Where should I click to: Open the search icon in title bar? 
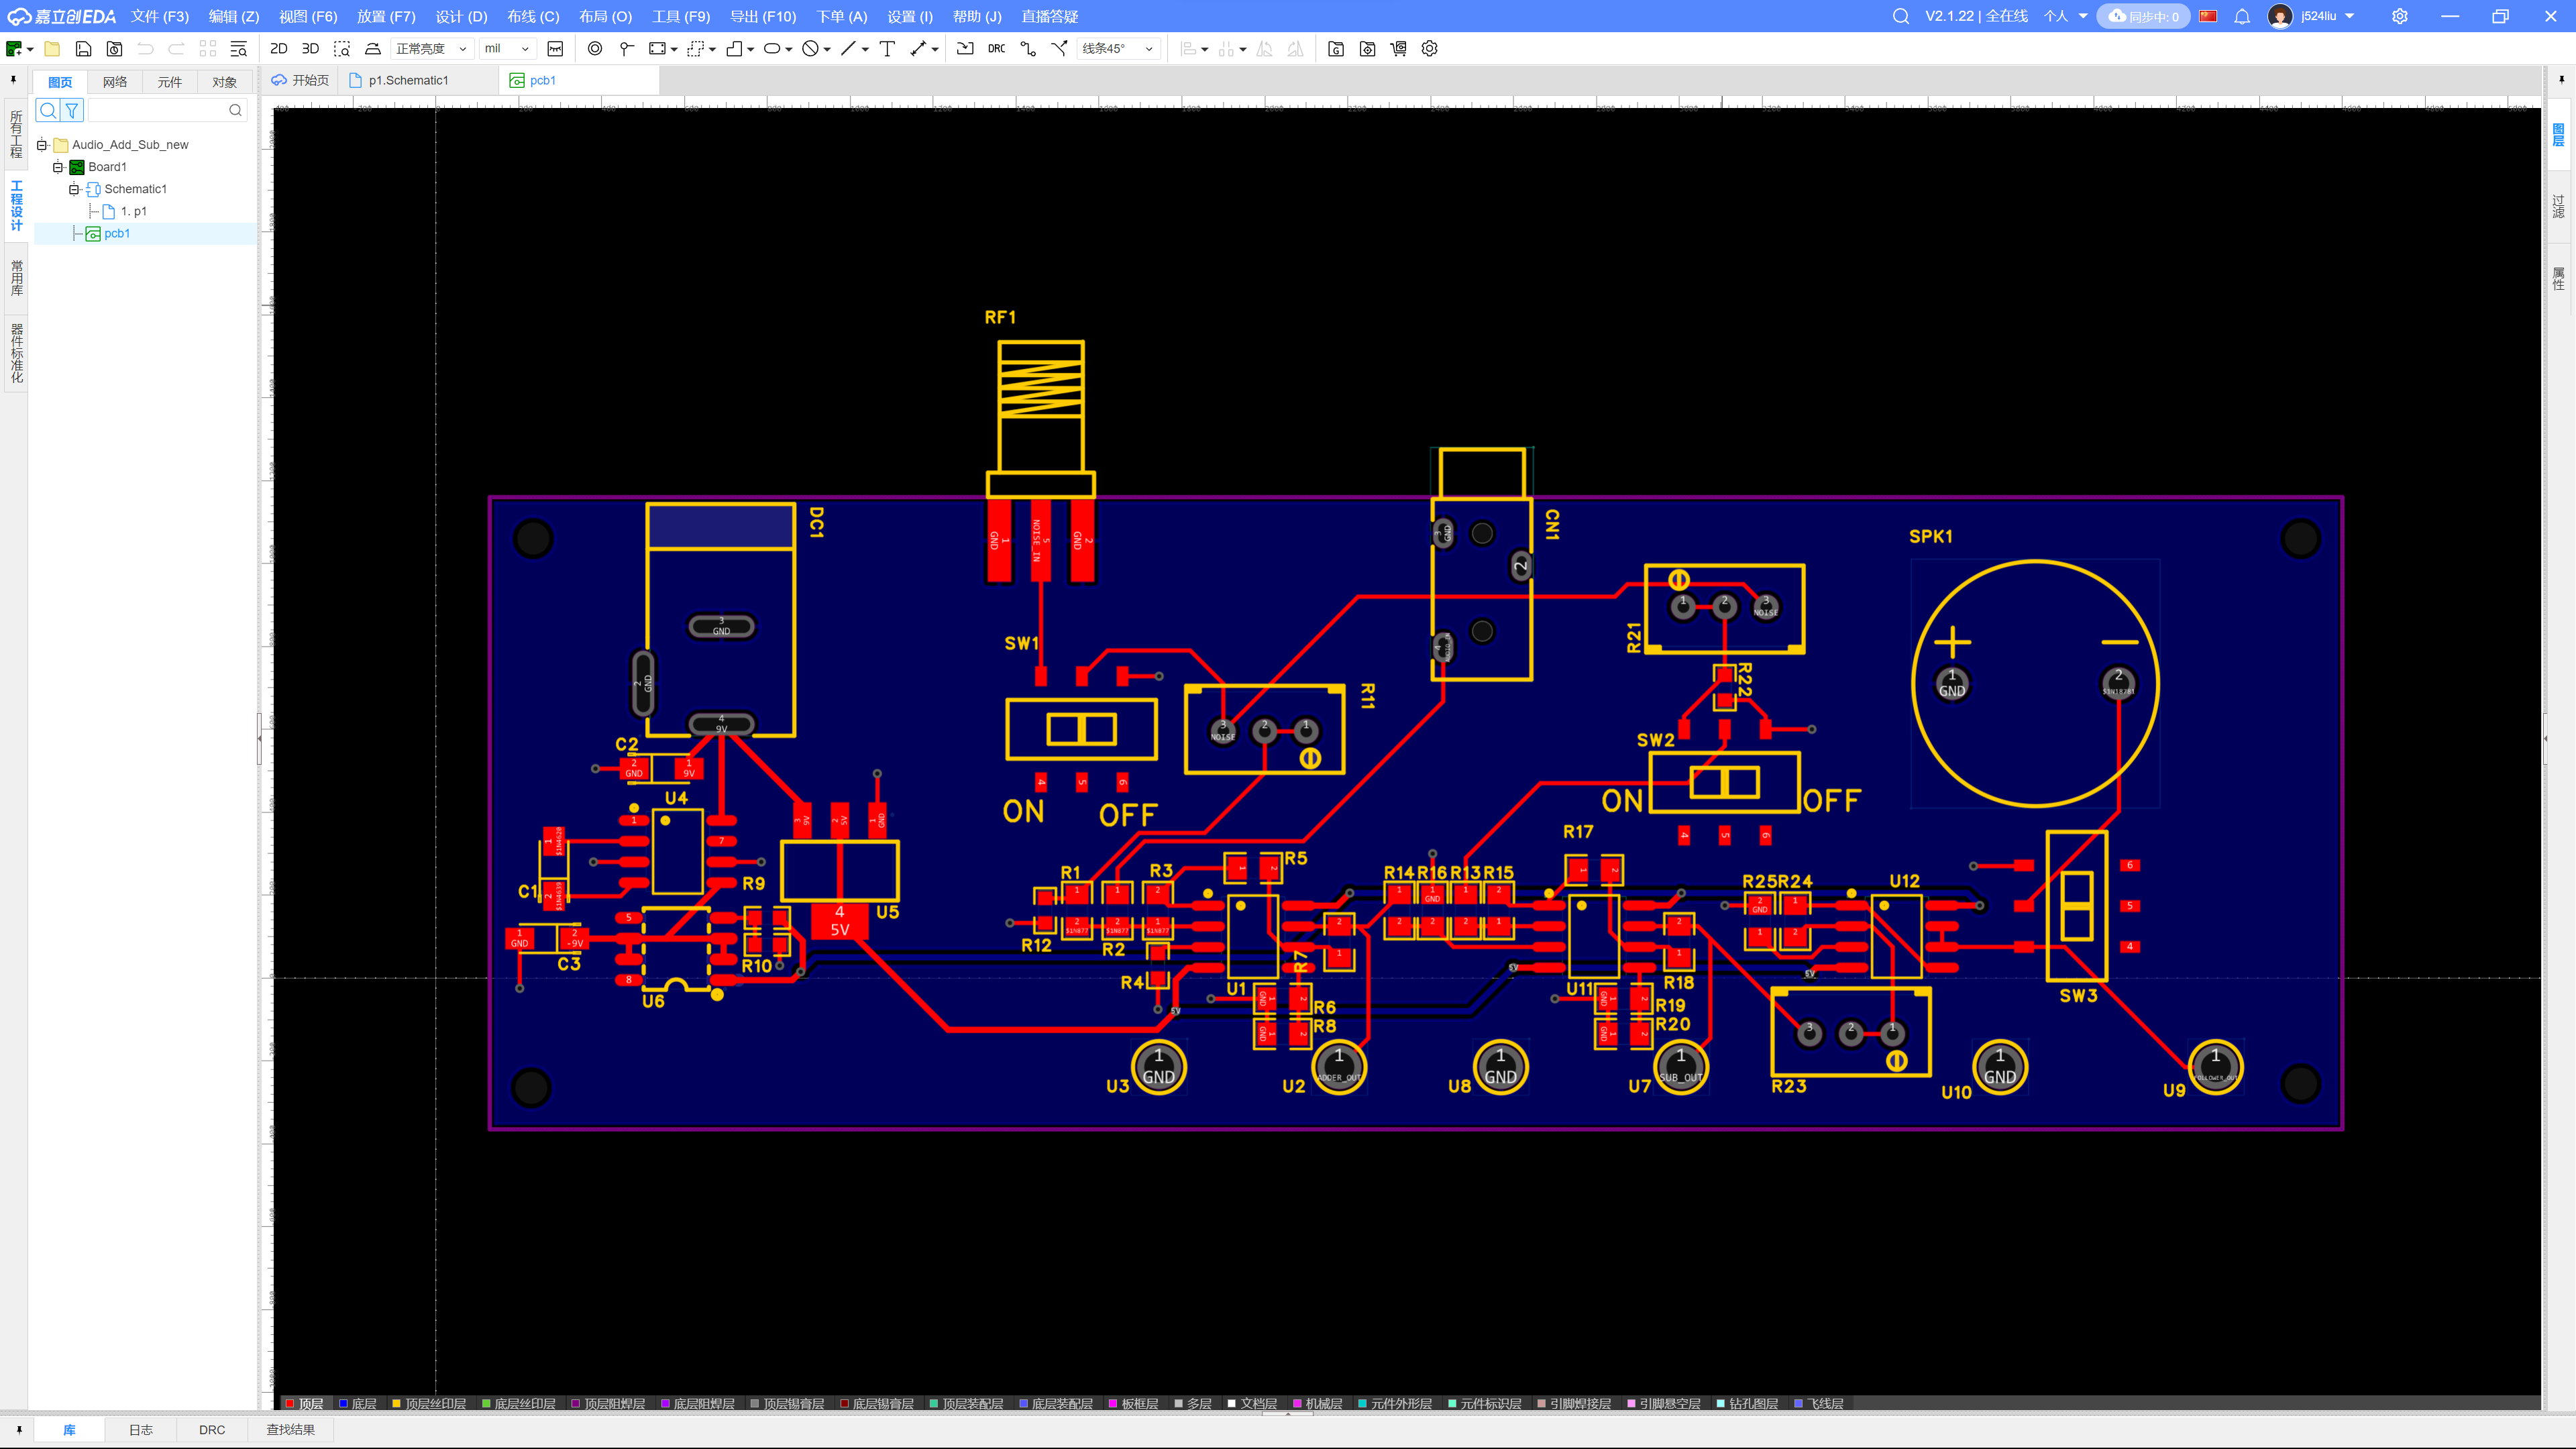pos(1901,16)
